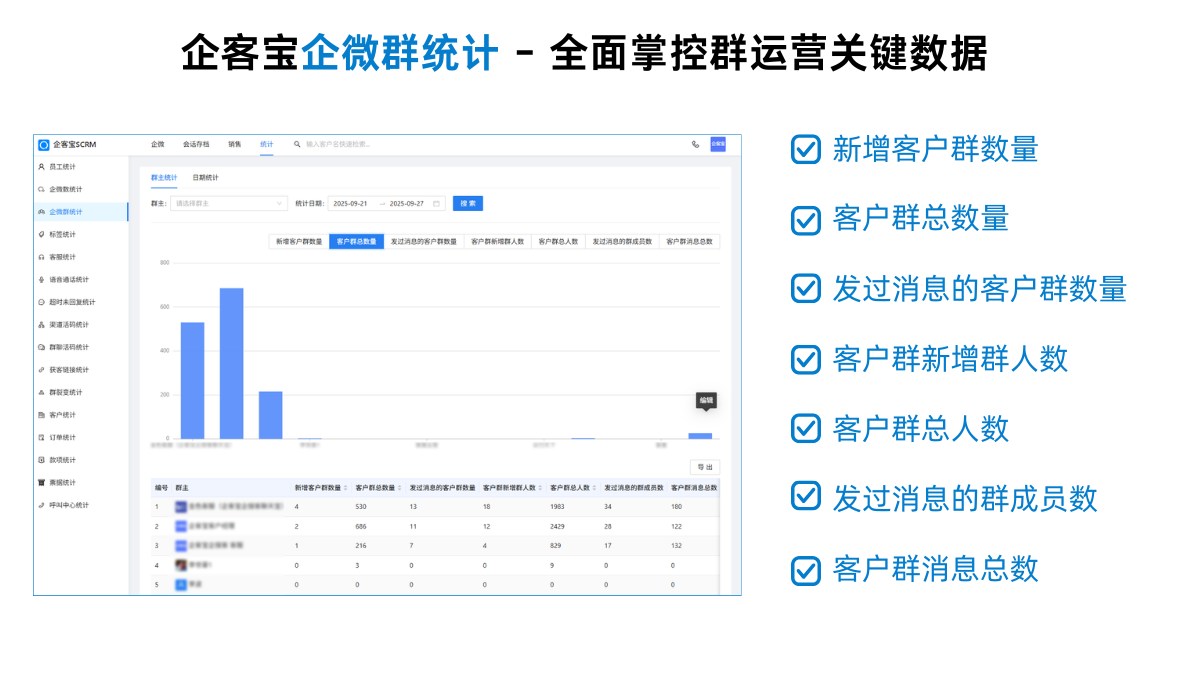Image resolution: width=1200 pixels, height=675 pixels.
Task: Toggle the 新增客户群数量 checkbox on right
Action: coord(806,149)
